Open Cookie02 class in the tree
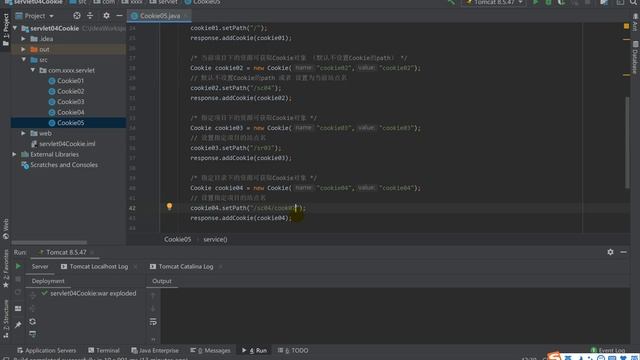This screenshot has height=360, width=640. click(x=66, y=91)
